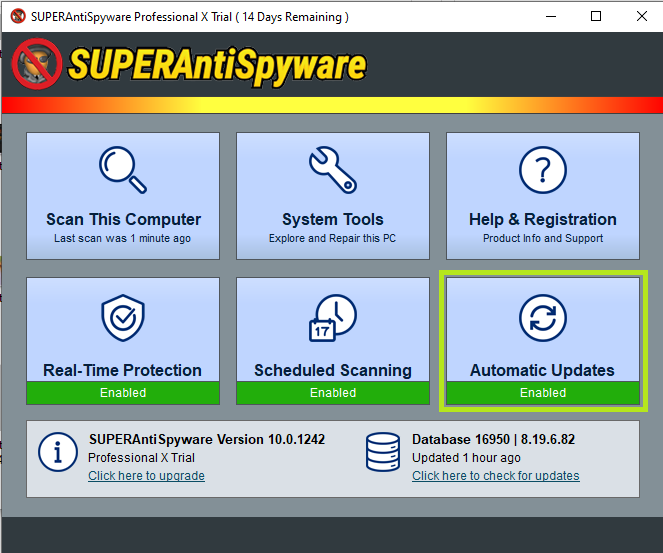Click the question mark help icon

pyautogui.click(x=542, y=170)
